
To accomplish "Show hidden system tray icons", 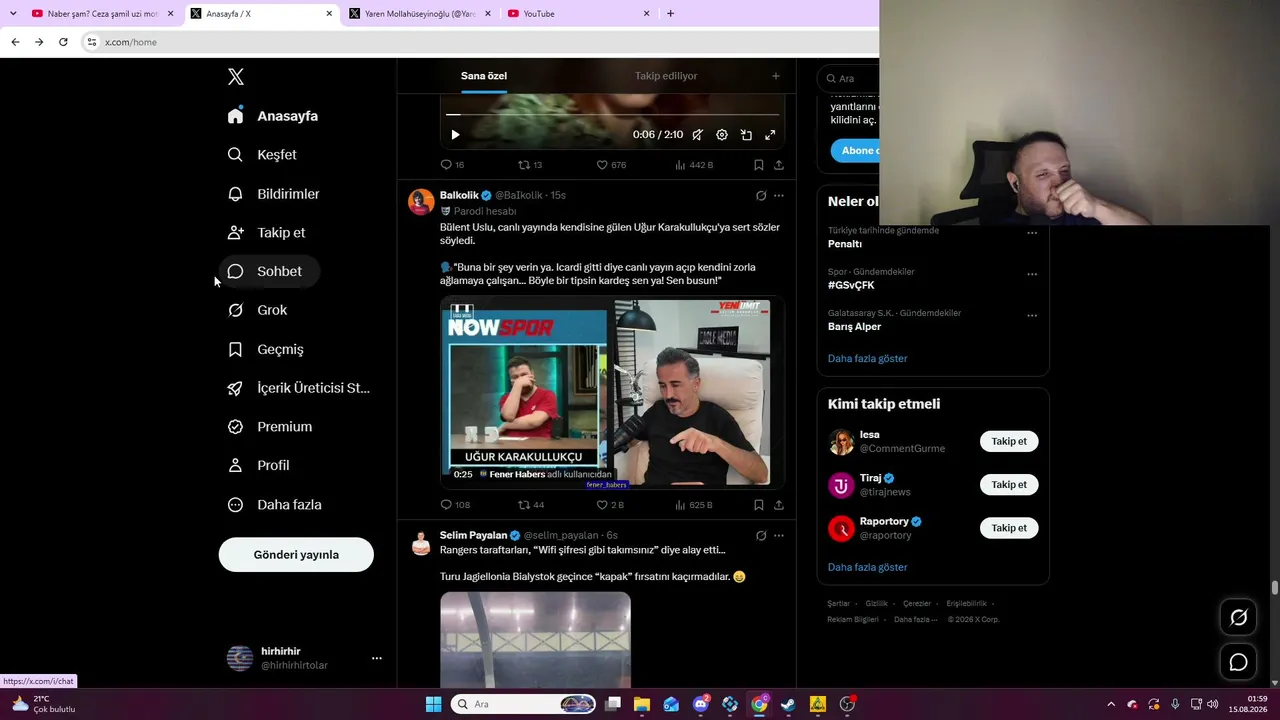I will coord(1110,704).
